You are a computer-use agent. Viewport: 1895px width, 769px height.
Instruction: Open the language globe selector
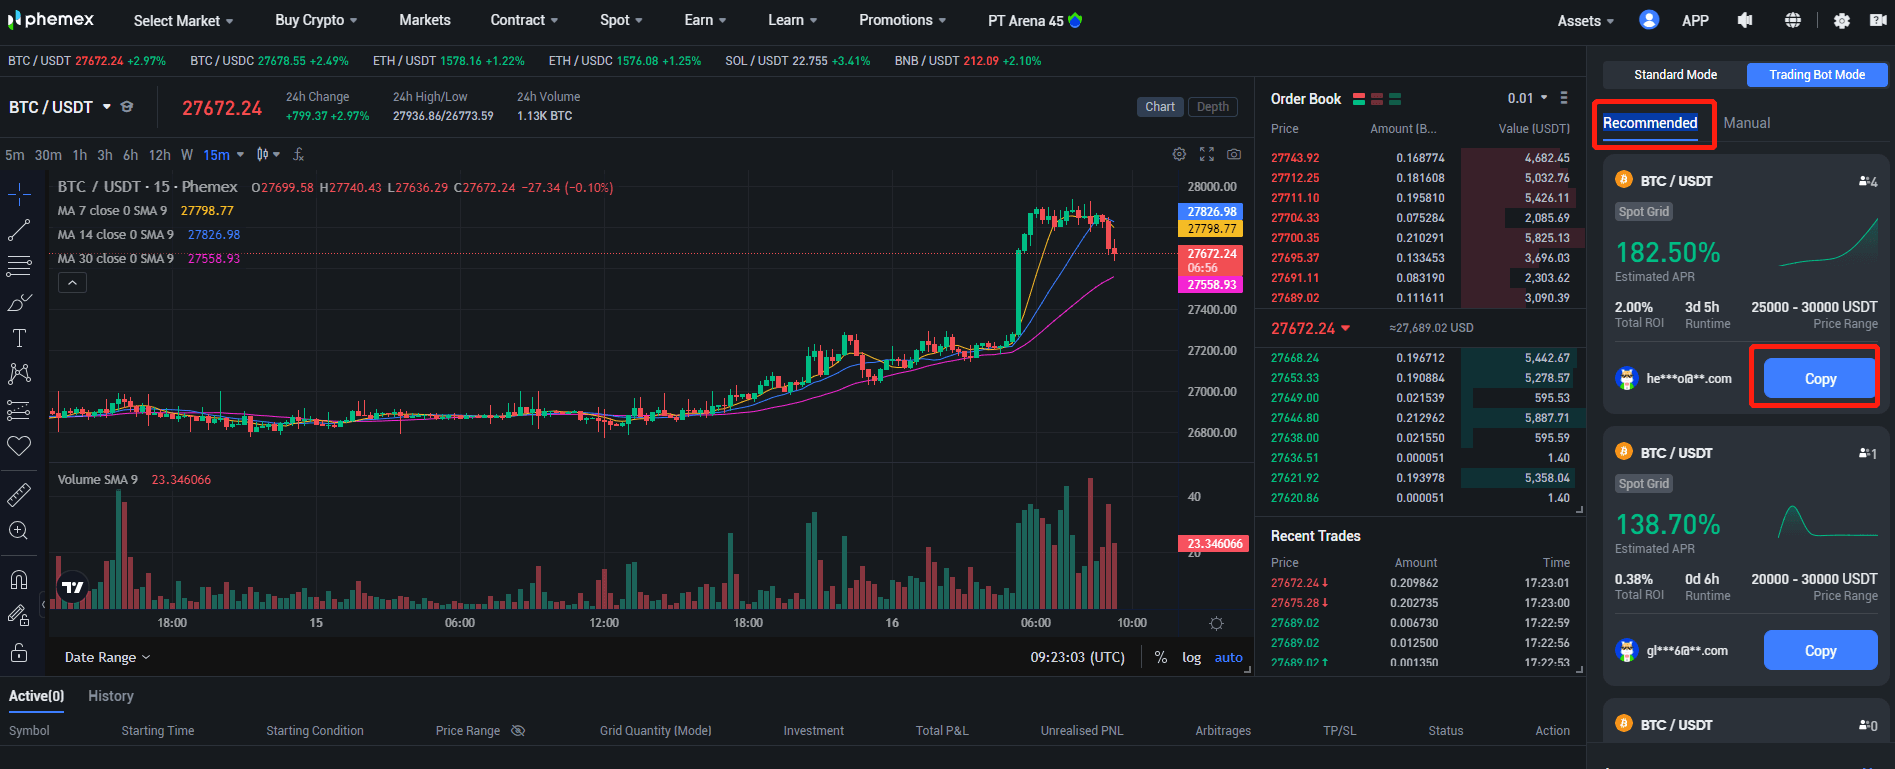click(1793, 20)
